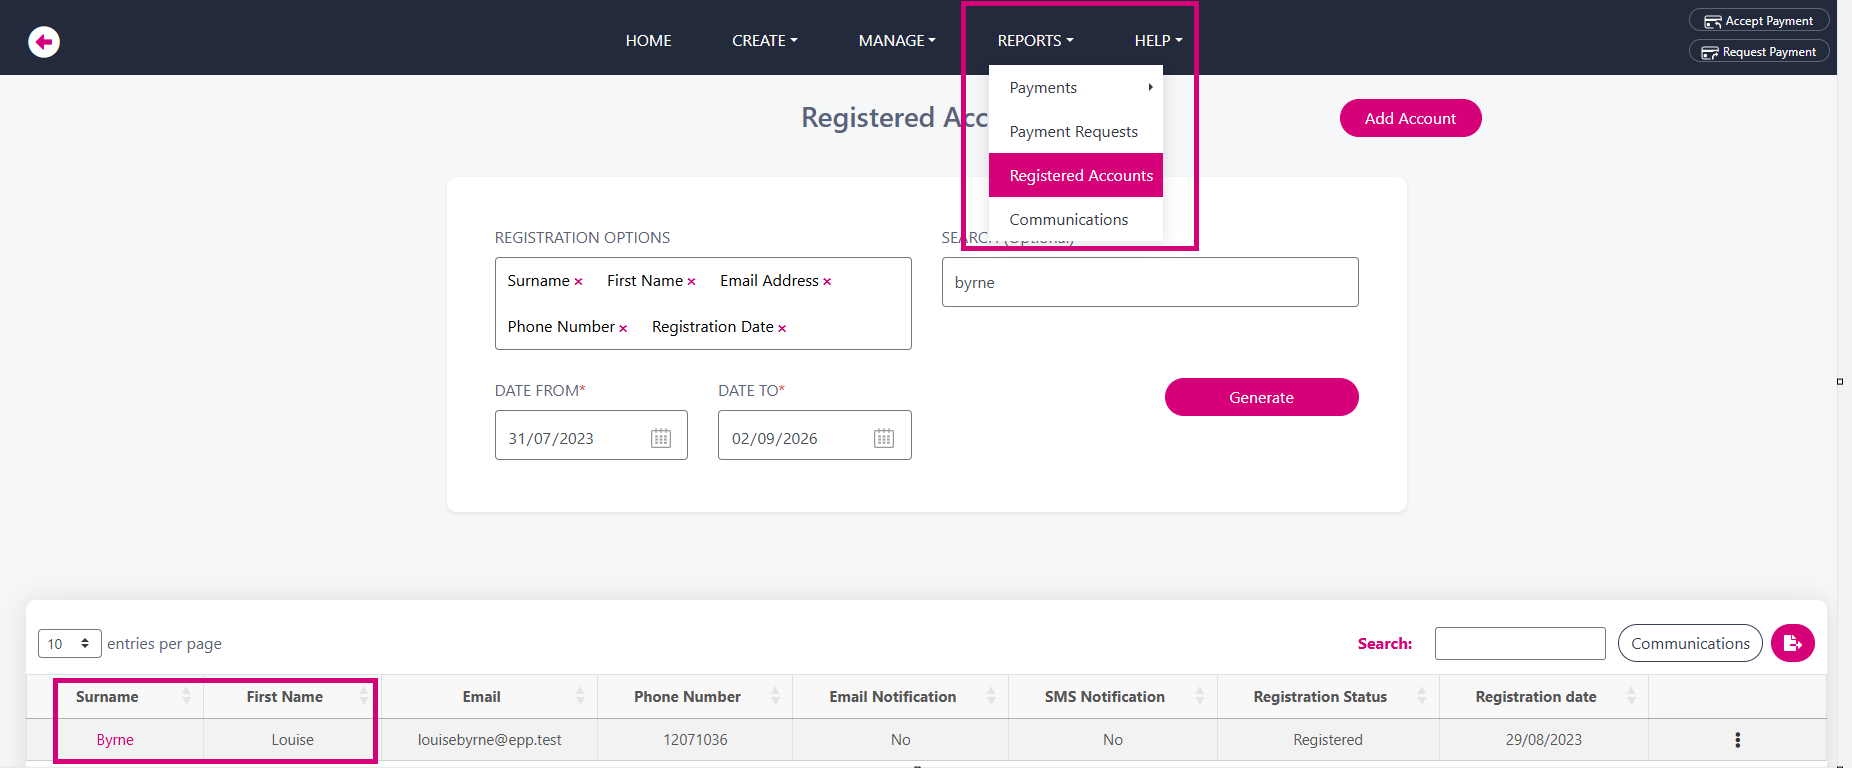Click the pink export icon button
This screenshot has width=1852, height=768.
click(x=1792, y=643)
